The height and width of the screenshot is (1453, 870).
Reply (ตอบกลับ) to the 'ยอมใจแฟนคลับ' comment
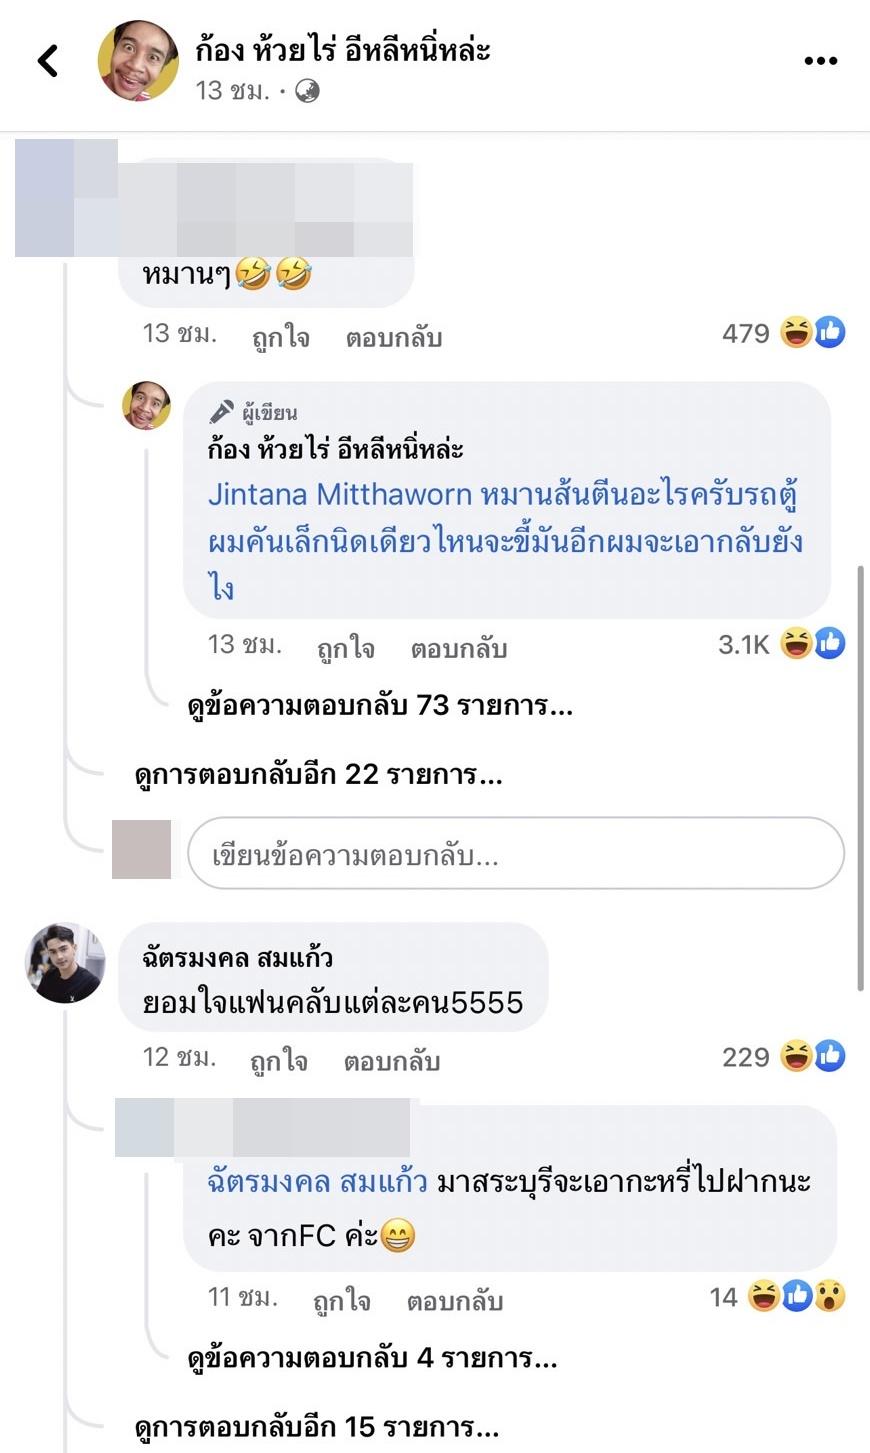392,1061
